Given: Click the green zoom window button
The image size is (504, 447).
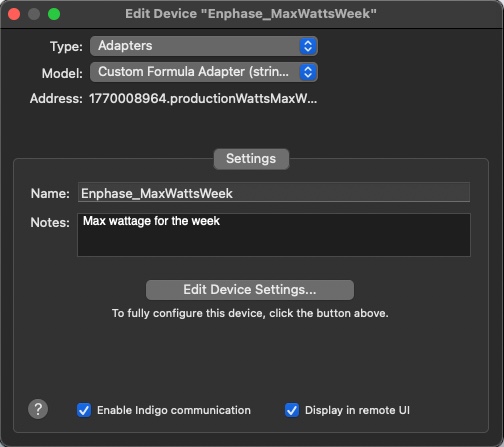Looking at the screenshot, I should pos(54,14).
